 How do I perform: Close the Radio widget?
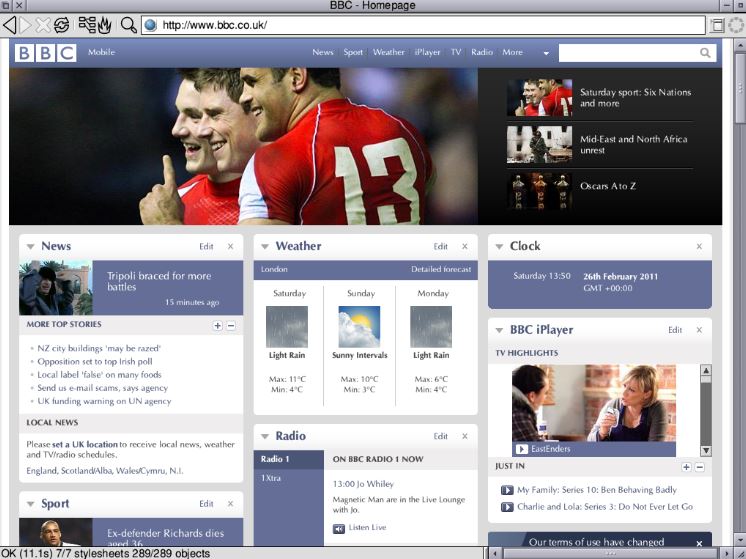click(x=465, y=436)
